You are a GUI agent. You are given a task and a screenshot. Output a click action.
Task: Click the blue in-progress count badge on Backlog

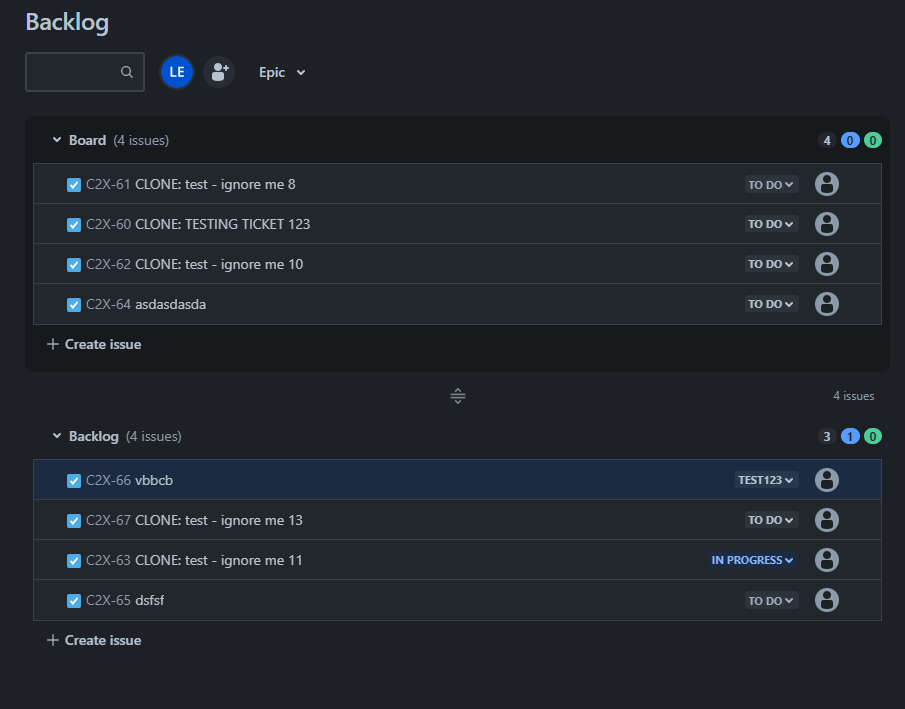point(849,436)
